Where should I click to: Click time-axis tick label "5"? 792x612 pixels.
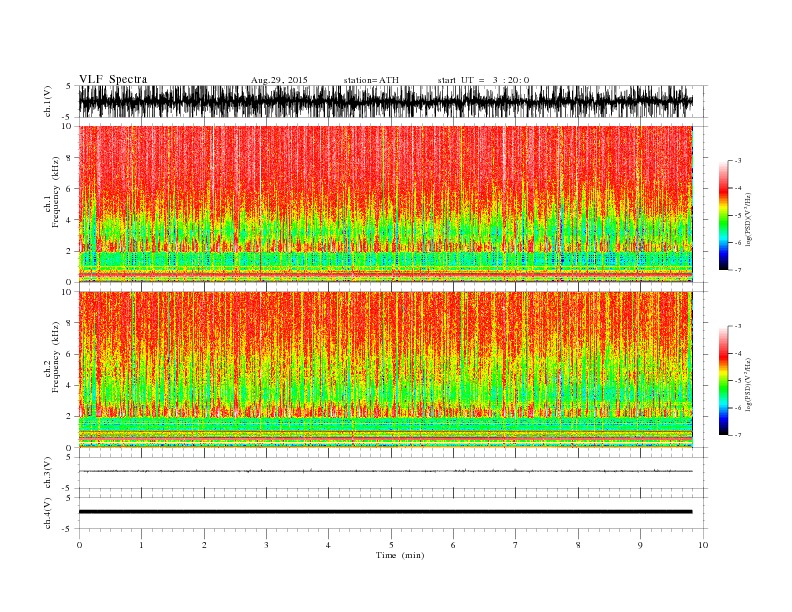(391, 545)
